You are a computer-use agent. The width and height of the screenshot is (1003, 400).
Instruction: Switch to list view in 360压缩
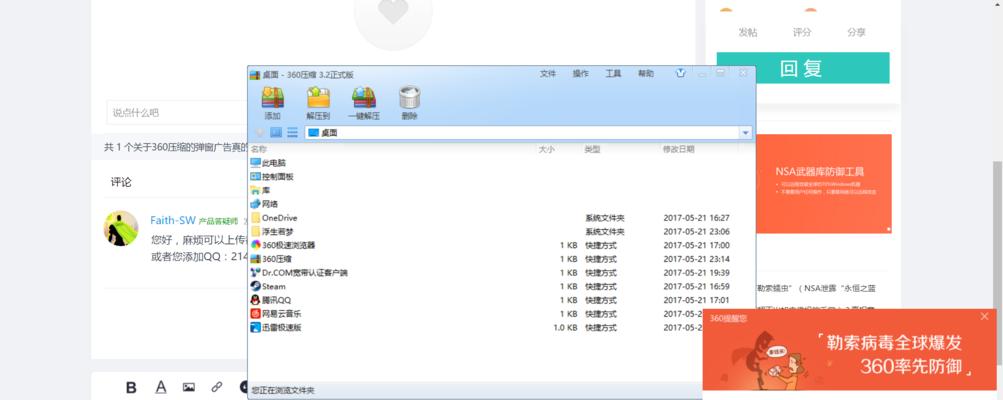click(x=292, y=132)
